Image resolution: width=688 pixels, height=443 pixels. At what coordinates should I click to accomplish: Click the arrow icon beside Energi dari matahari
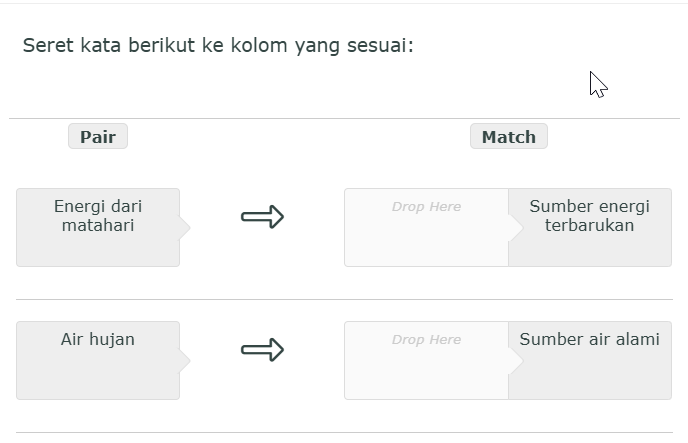point(263,217)
